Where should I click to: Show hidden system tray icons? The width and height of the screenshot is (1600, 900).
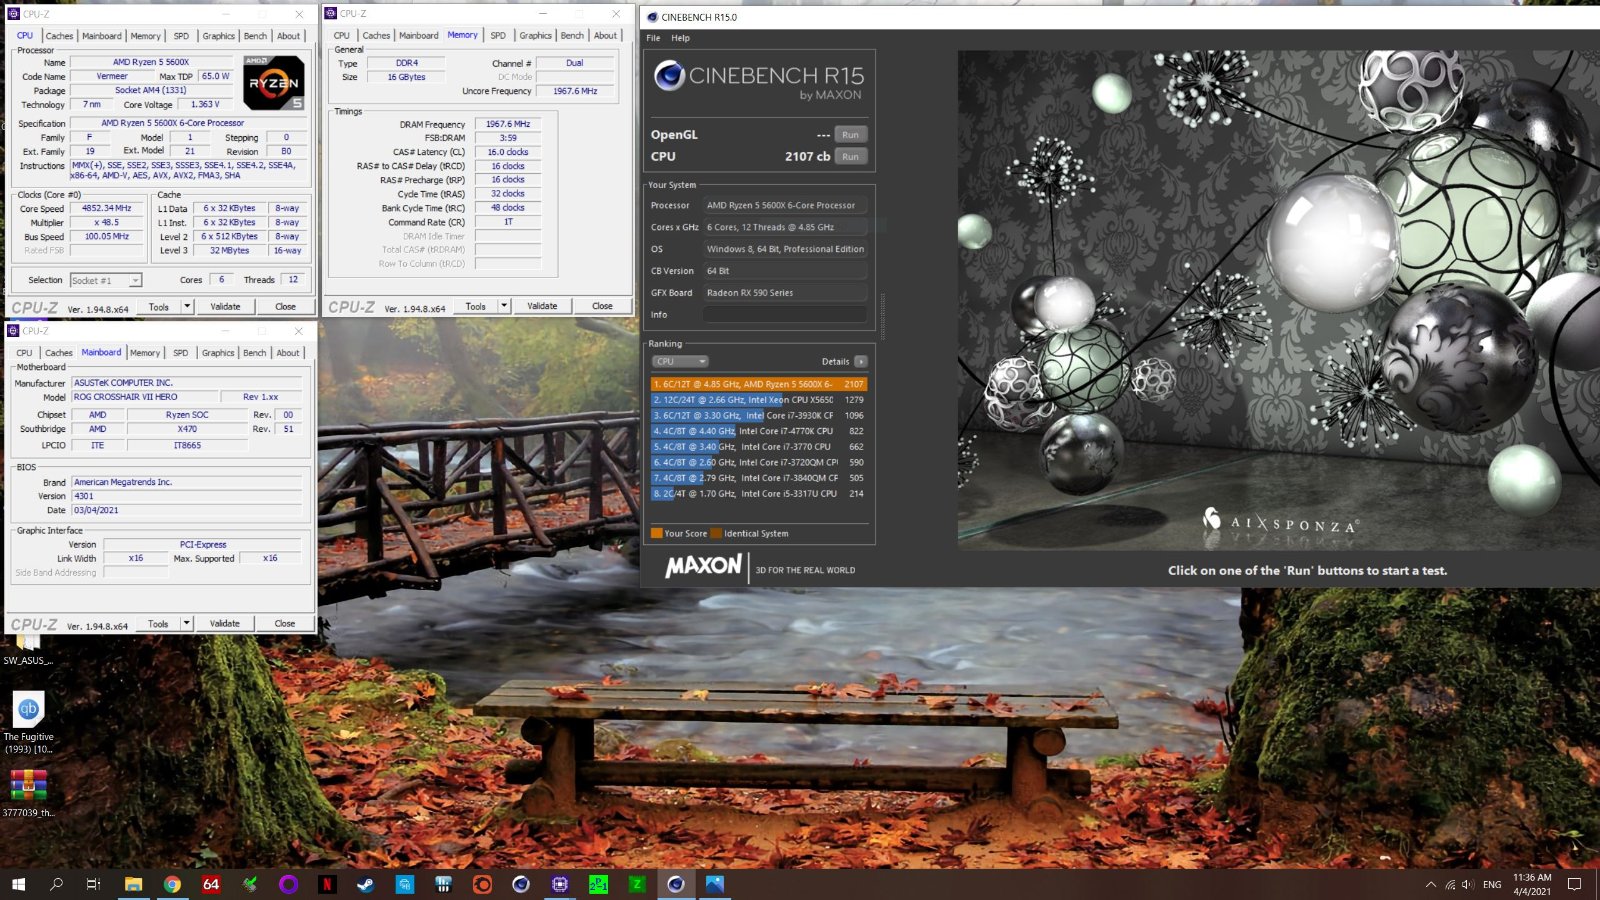pyautogui.click(x=1430, y=885)
